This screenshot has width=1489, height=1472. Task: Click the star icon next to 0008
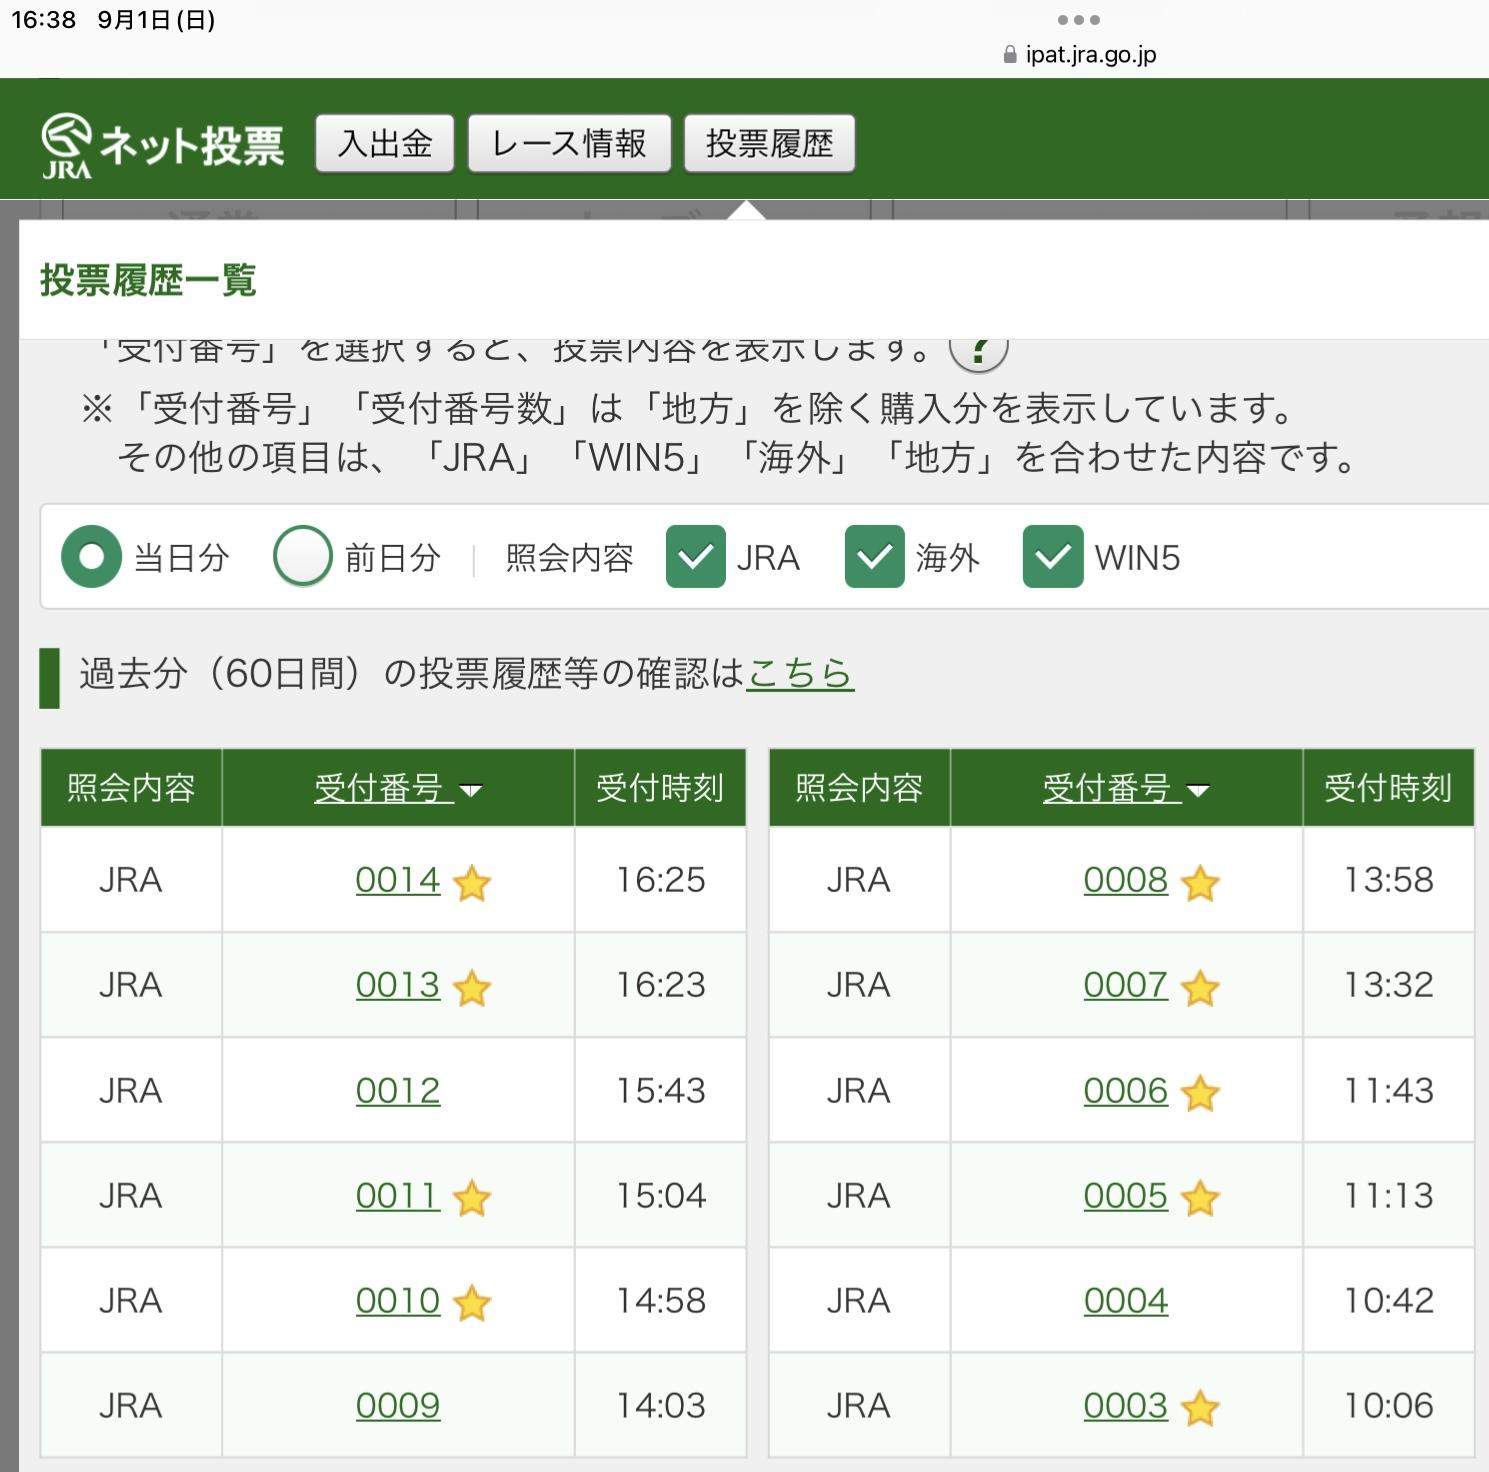click(x=1200, y=883)
